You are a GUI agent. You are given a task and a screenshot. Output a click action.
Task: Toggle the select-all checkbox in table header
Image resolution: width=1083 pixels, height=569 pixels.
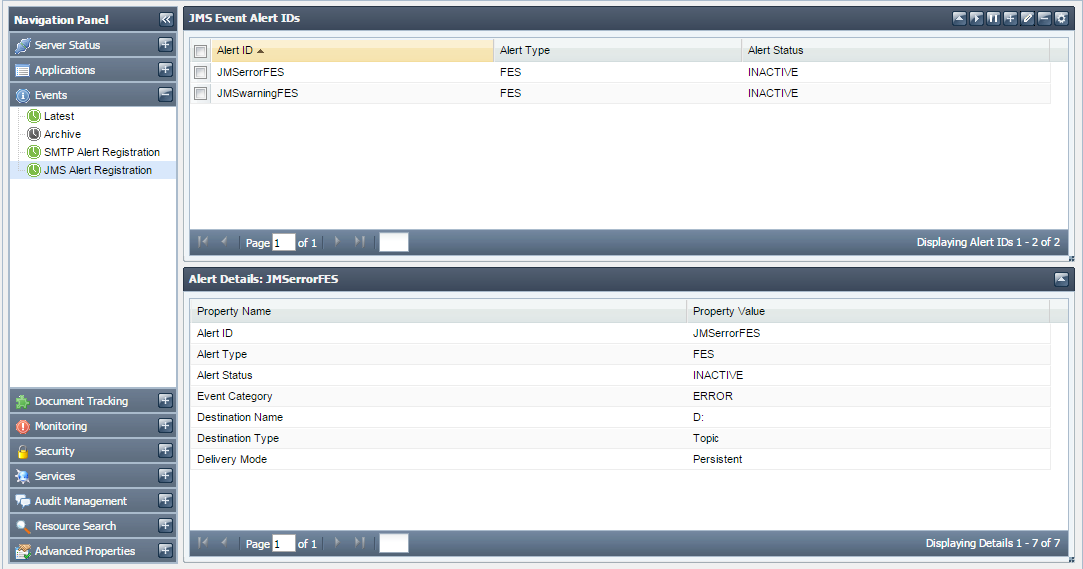pyautogui.click(x=200, y=51)
